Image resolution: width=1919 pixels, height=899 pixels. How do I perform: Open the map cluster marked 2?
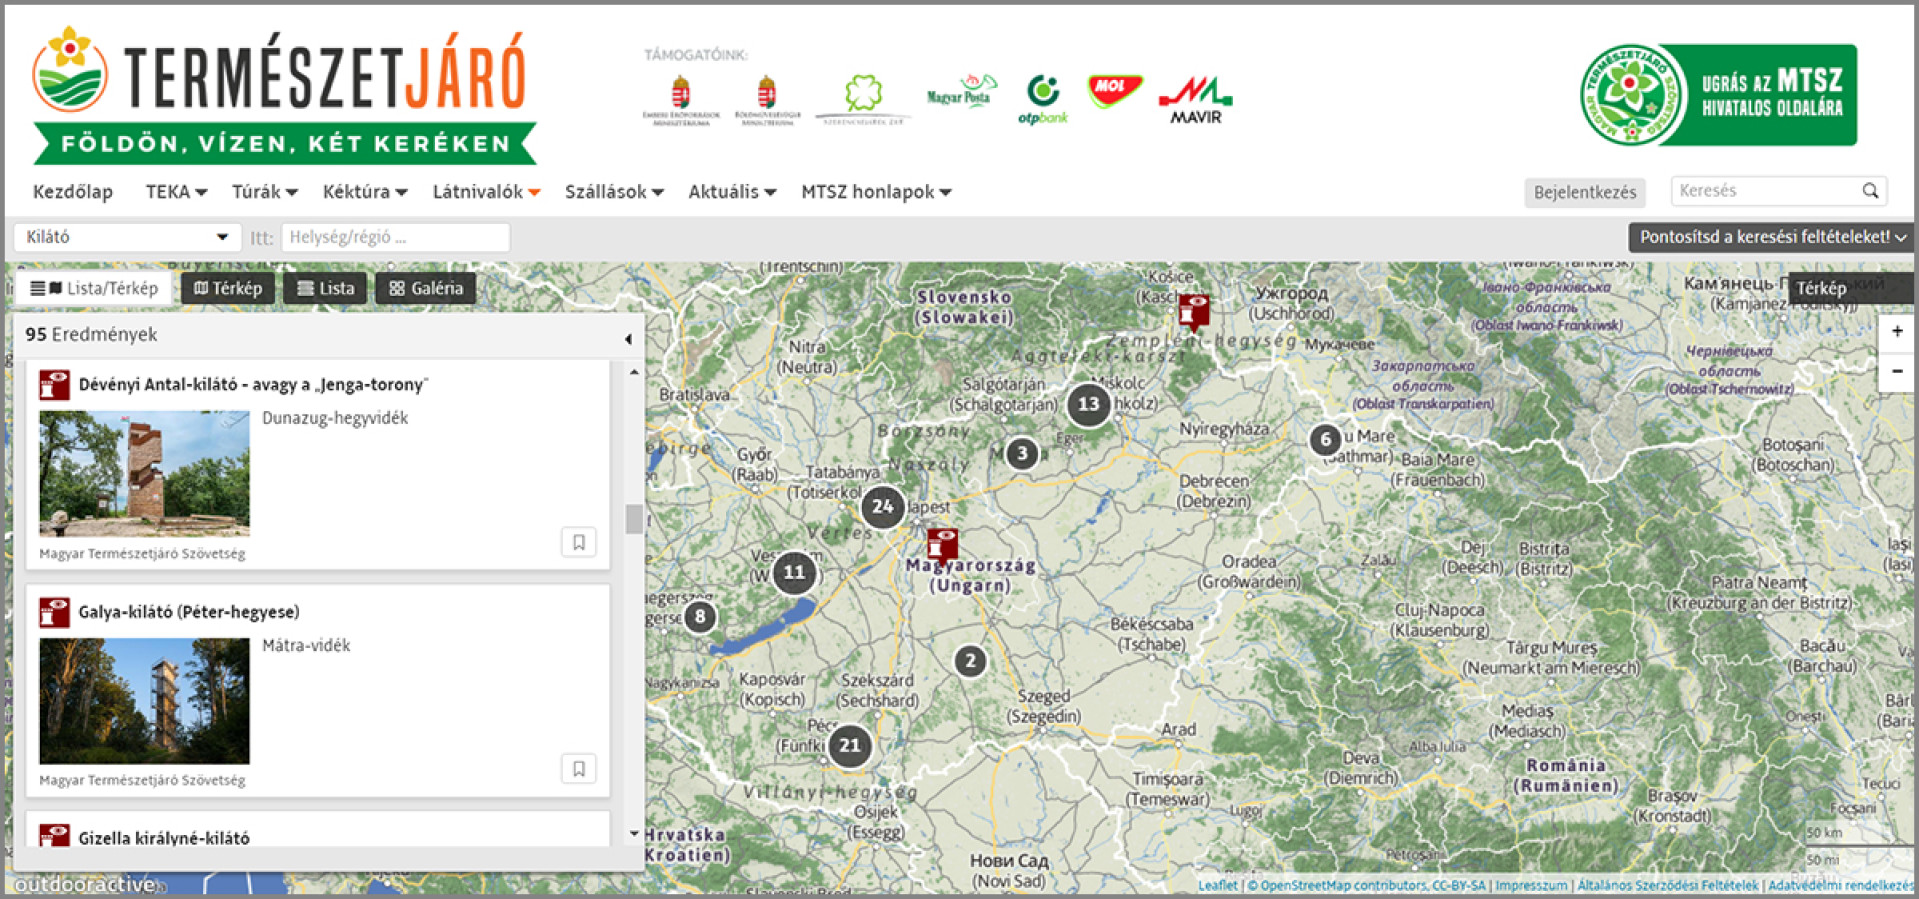[970, 660]
